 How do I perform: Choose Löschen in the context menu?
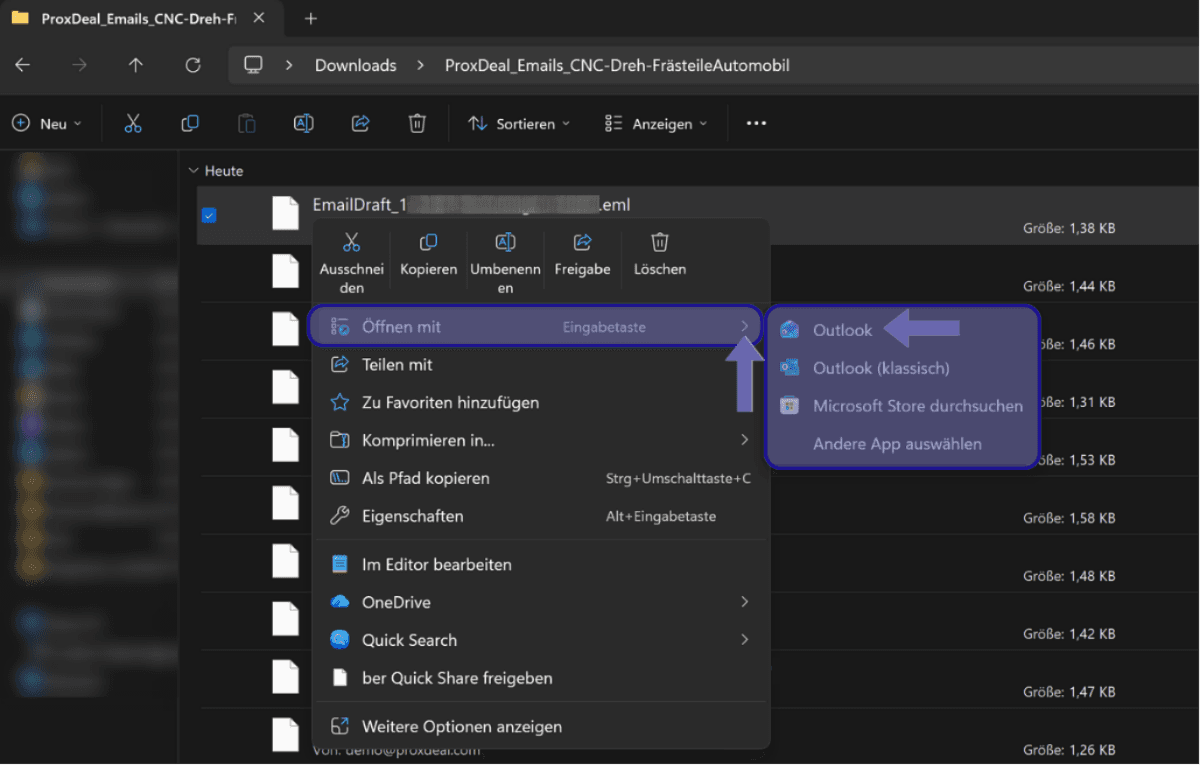(x=660, y=255)
